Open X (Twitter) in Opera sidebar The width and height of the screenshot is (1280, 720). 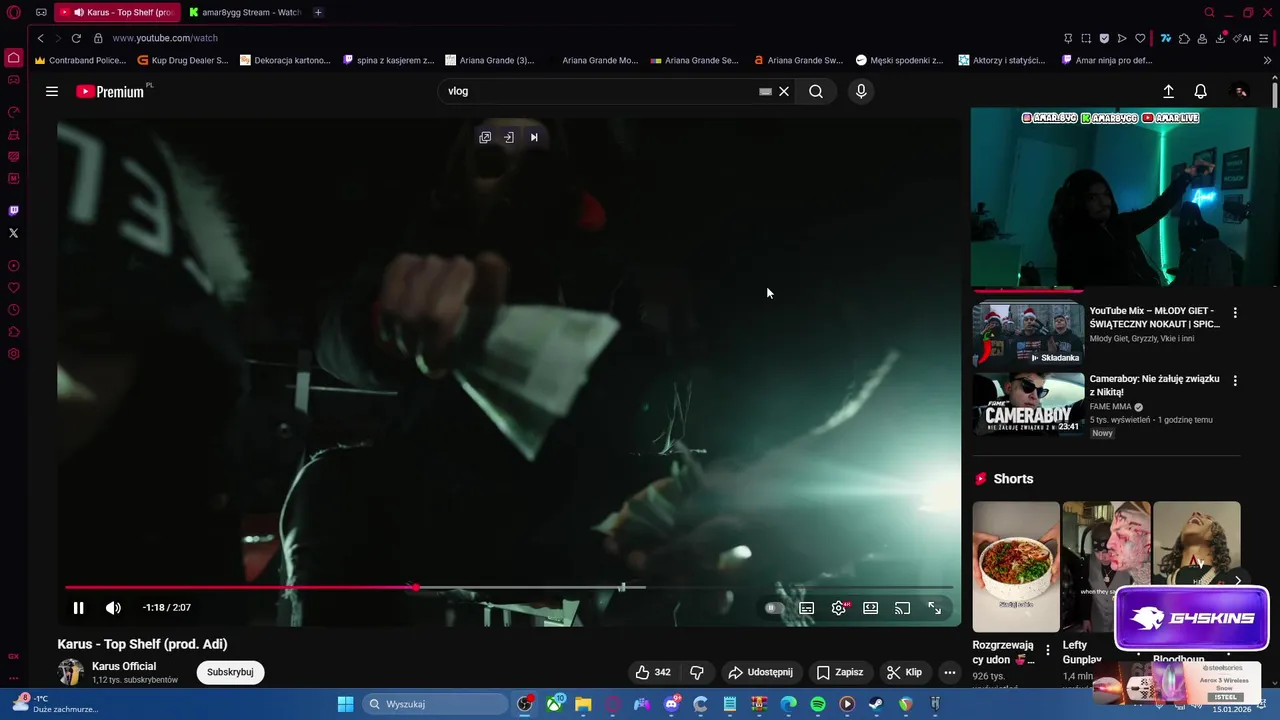[13, 233]
